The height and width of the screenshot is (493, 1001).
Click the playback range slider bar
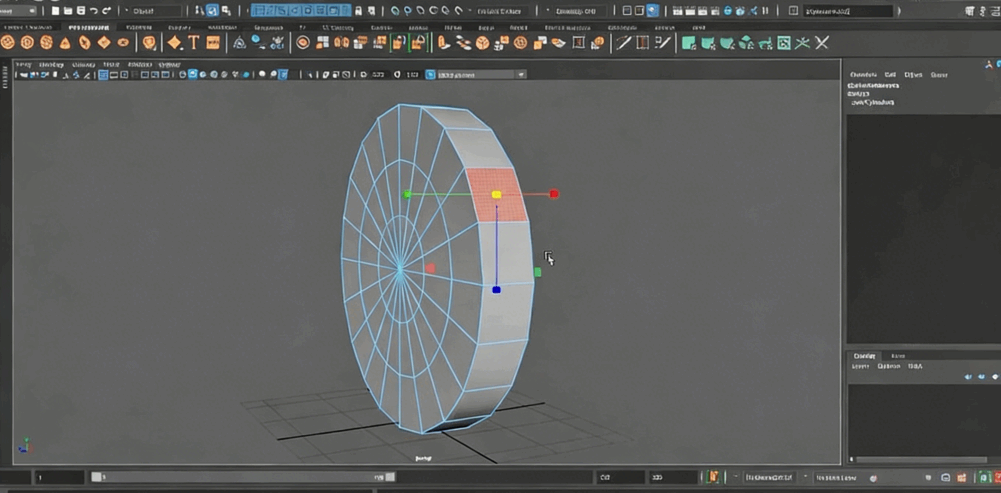(240, 478)
